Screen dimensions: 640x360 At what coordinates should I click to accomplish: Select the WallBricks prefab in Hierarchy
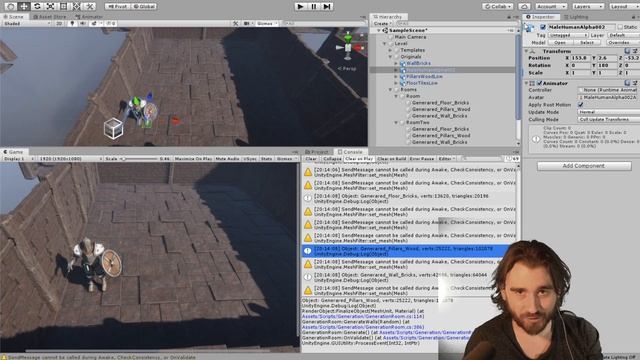point(418,63)
